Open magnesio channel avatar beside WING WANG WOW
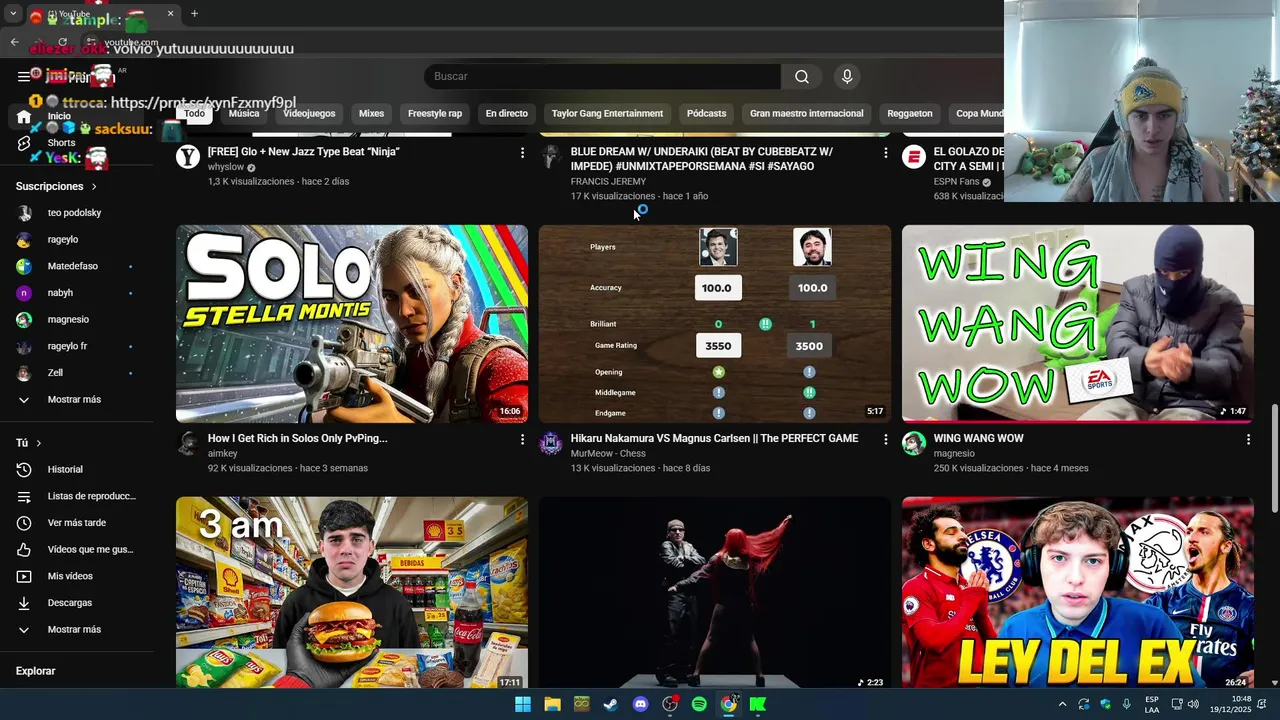 [x=914, y=444]
